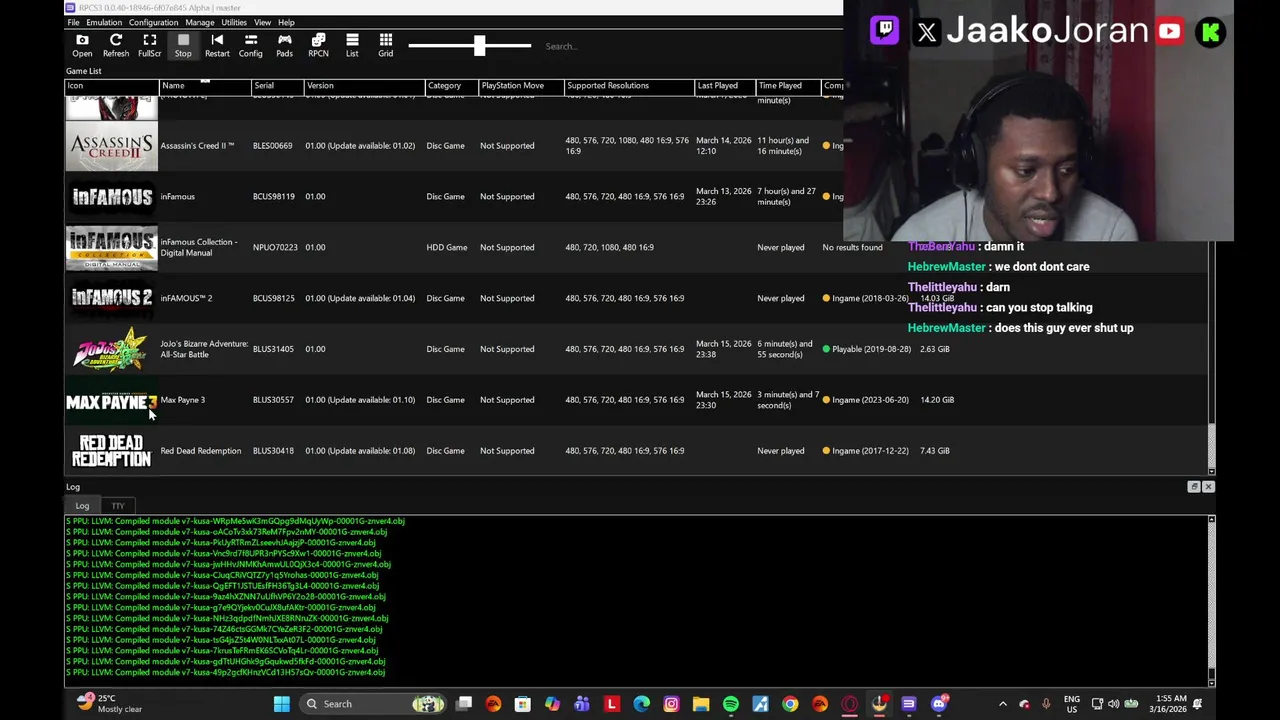Switch to fullscreen with FullScr icon
The image size is (1280, 720).
pos(149,45)
